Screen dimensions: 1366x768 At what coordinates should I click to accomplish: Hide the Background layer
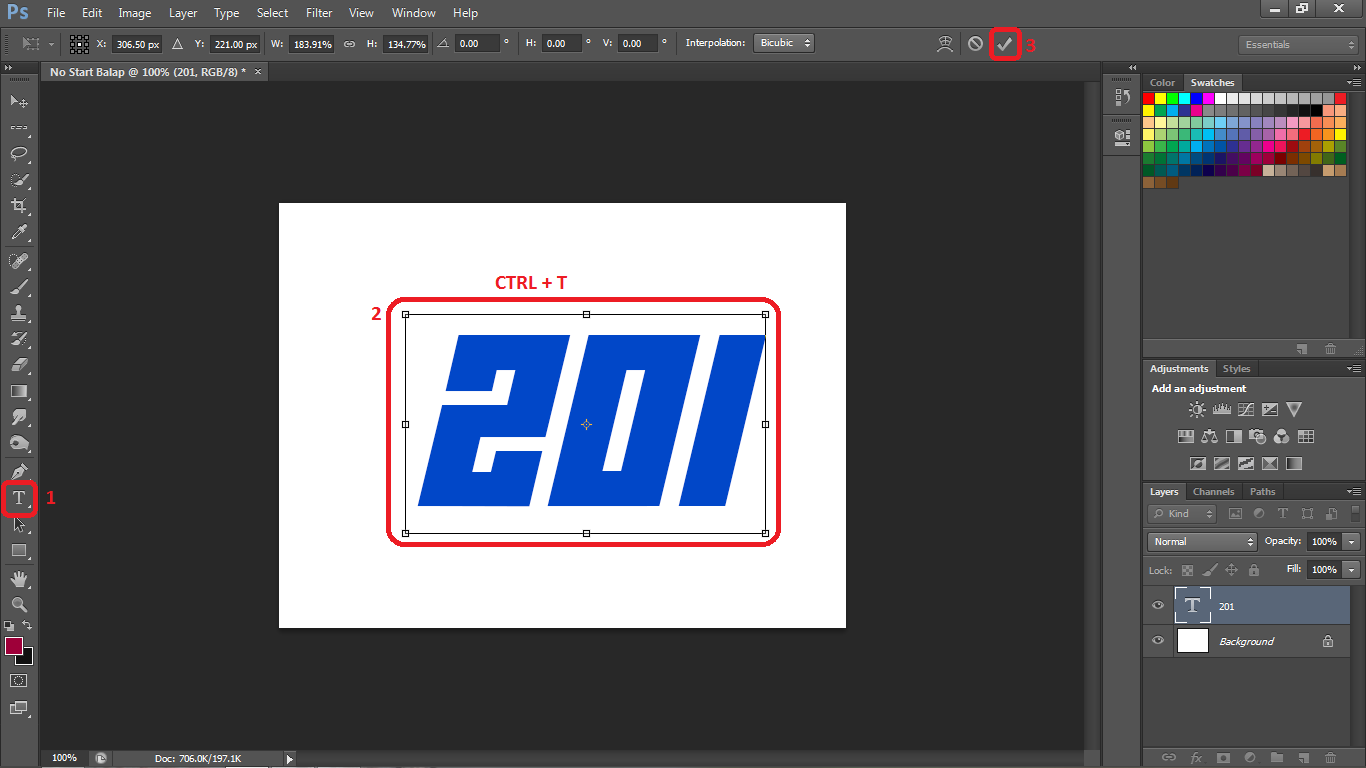point(1158,641)
